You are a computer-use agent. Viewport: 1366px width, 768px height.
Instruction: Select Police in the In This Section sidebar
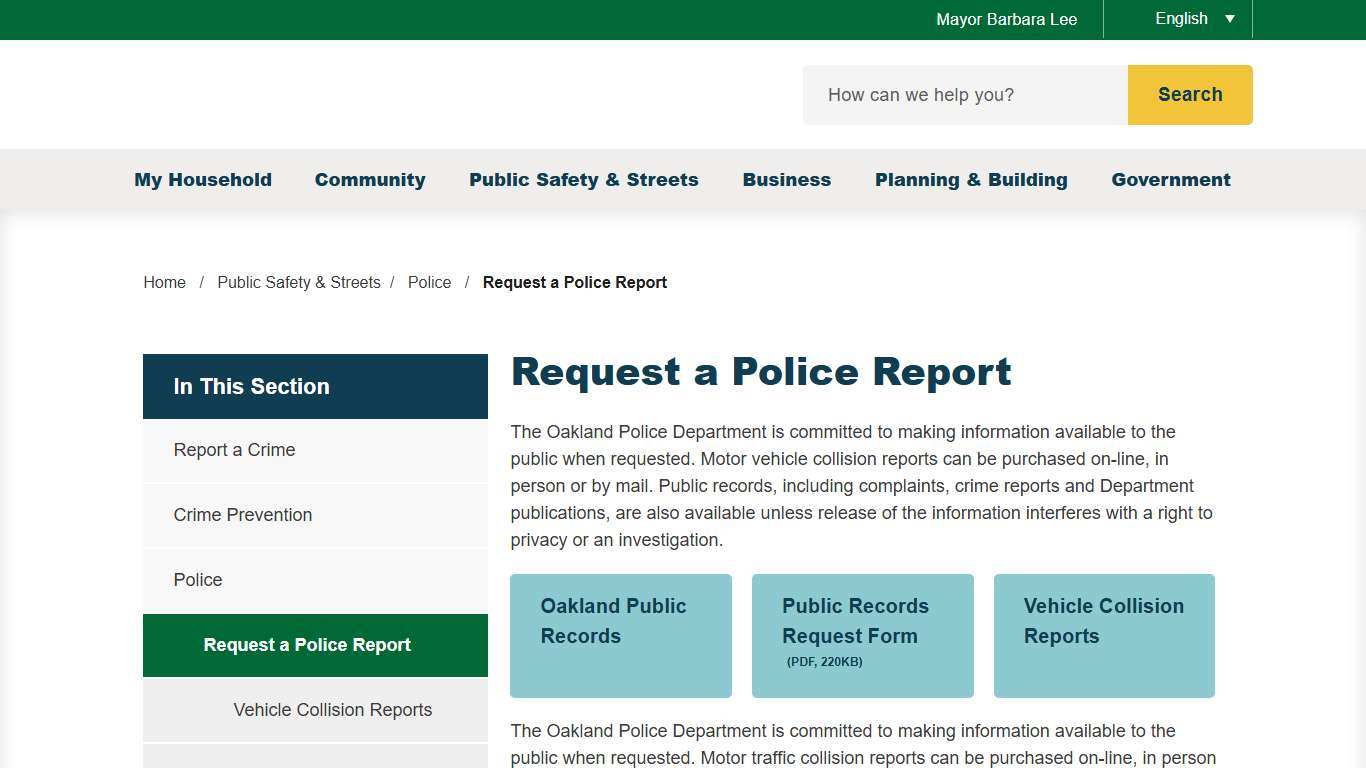coord(197,580)
